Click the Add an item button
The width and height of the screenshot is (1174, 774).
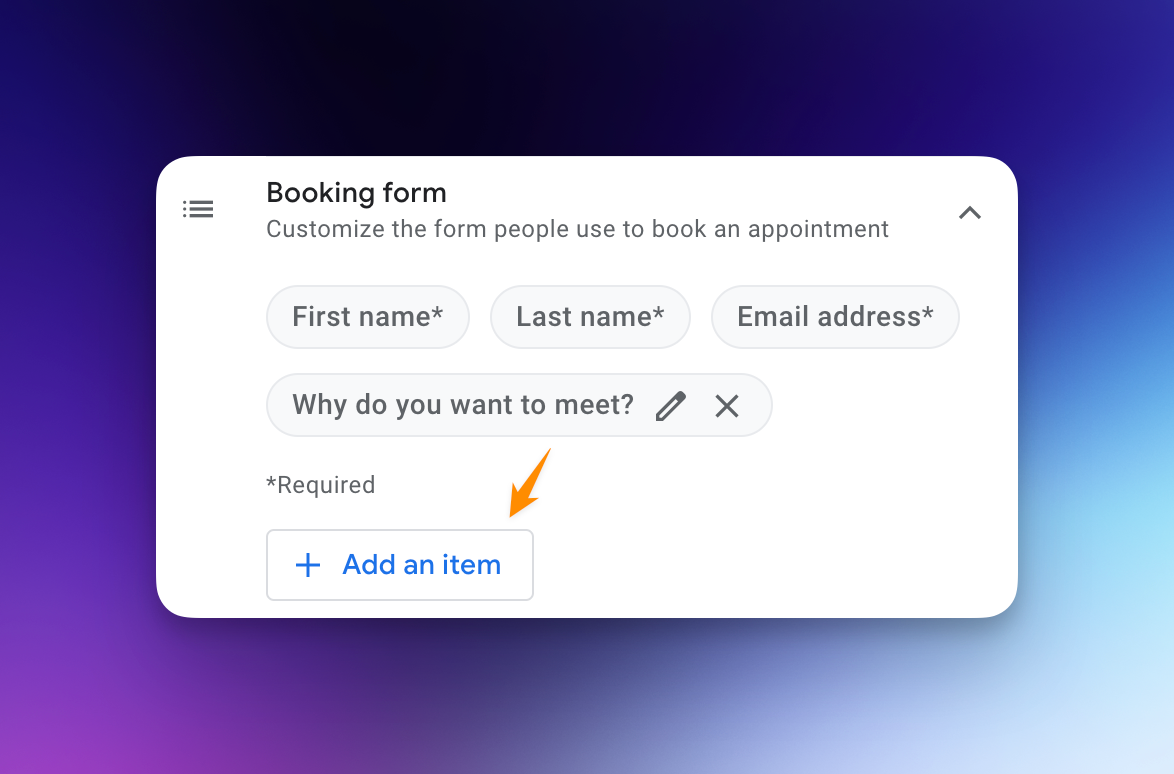[x=400, y=565]
